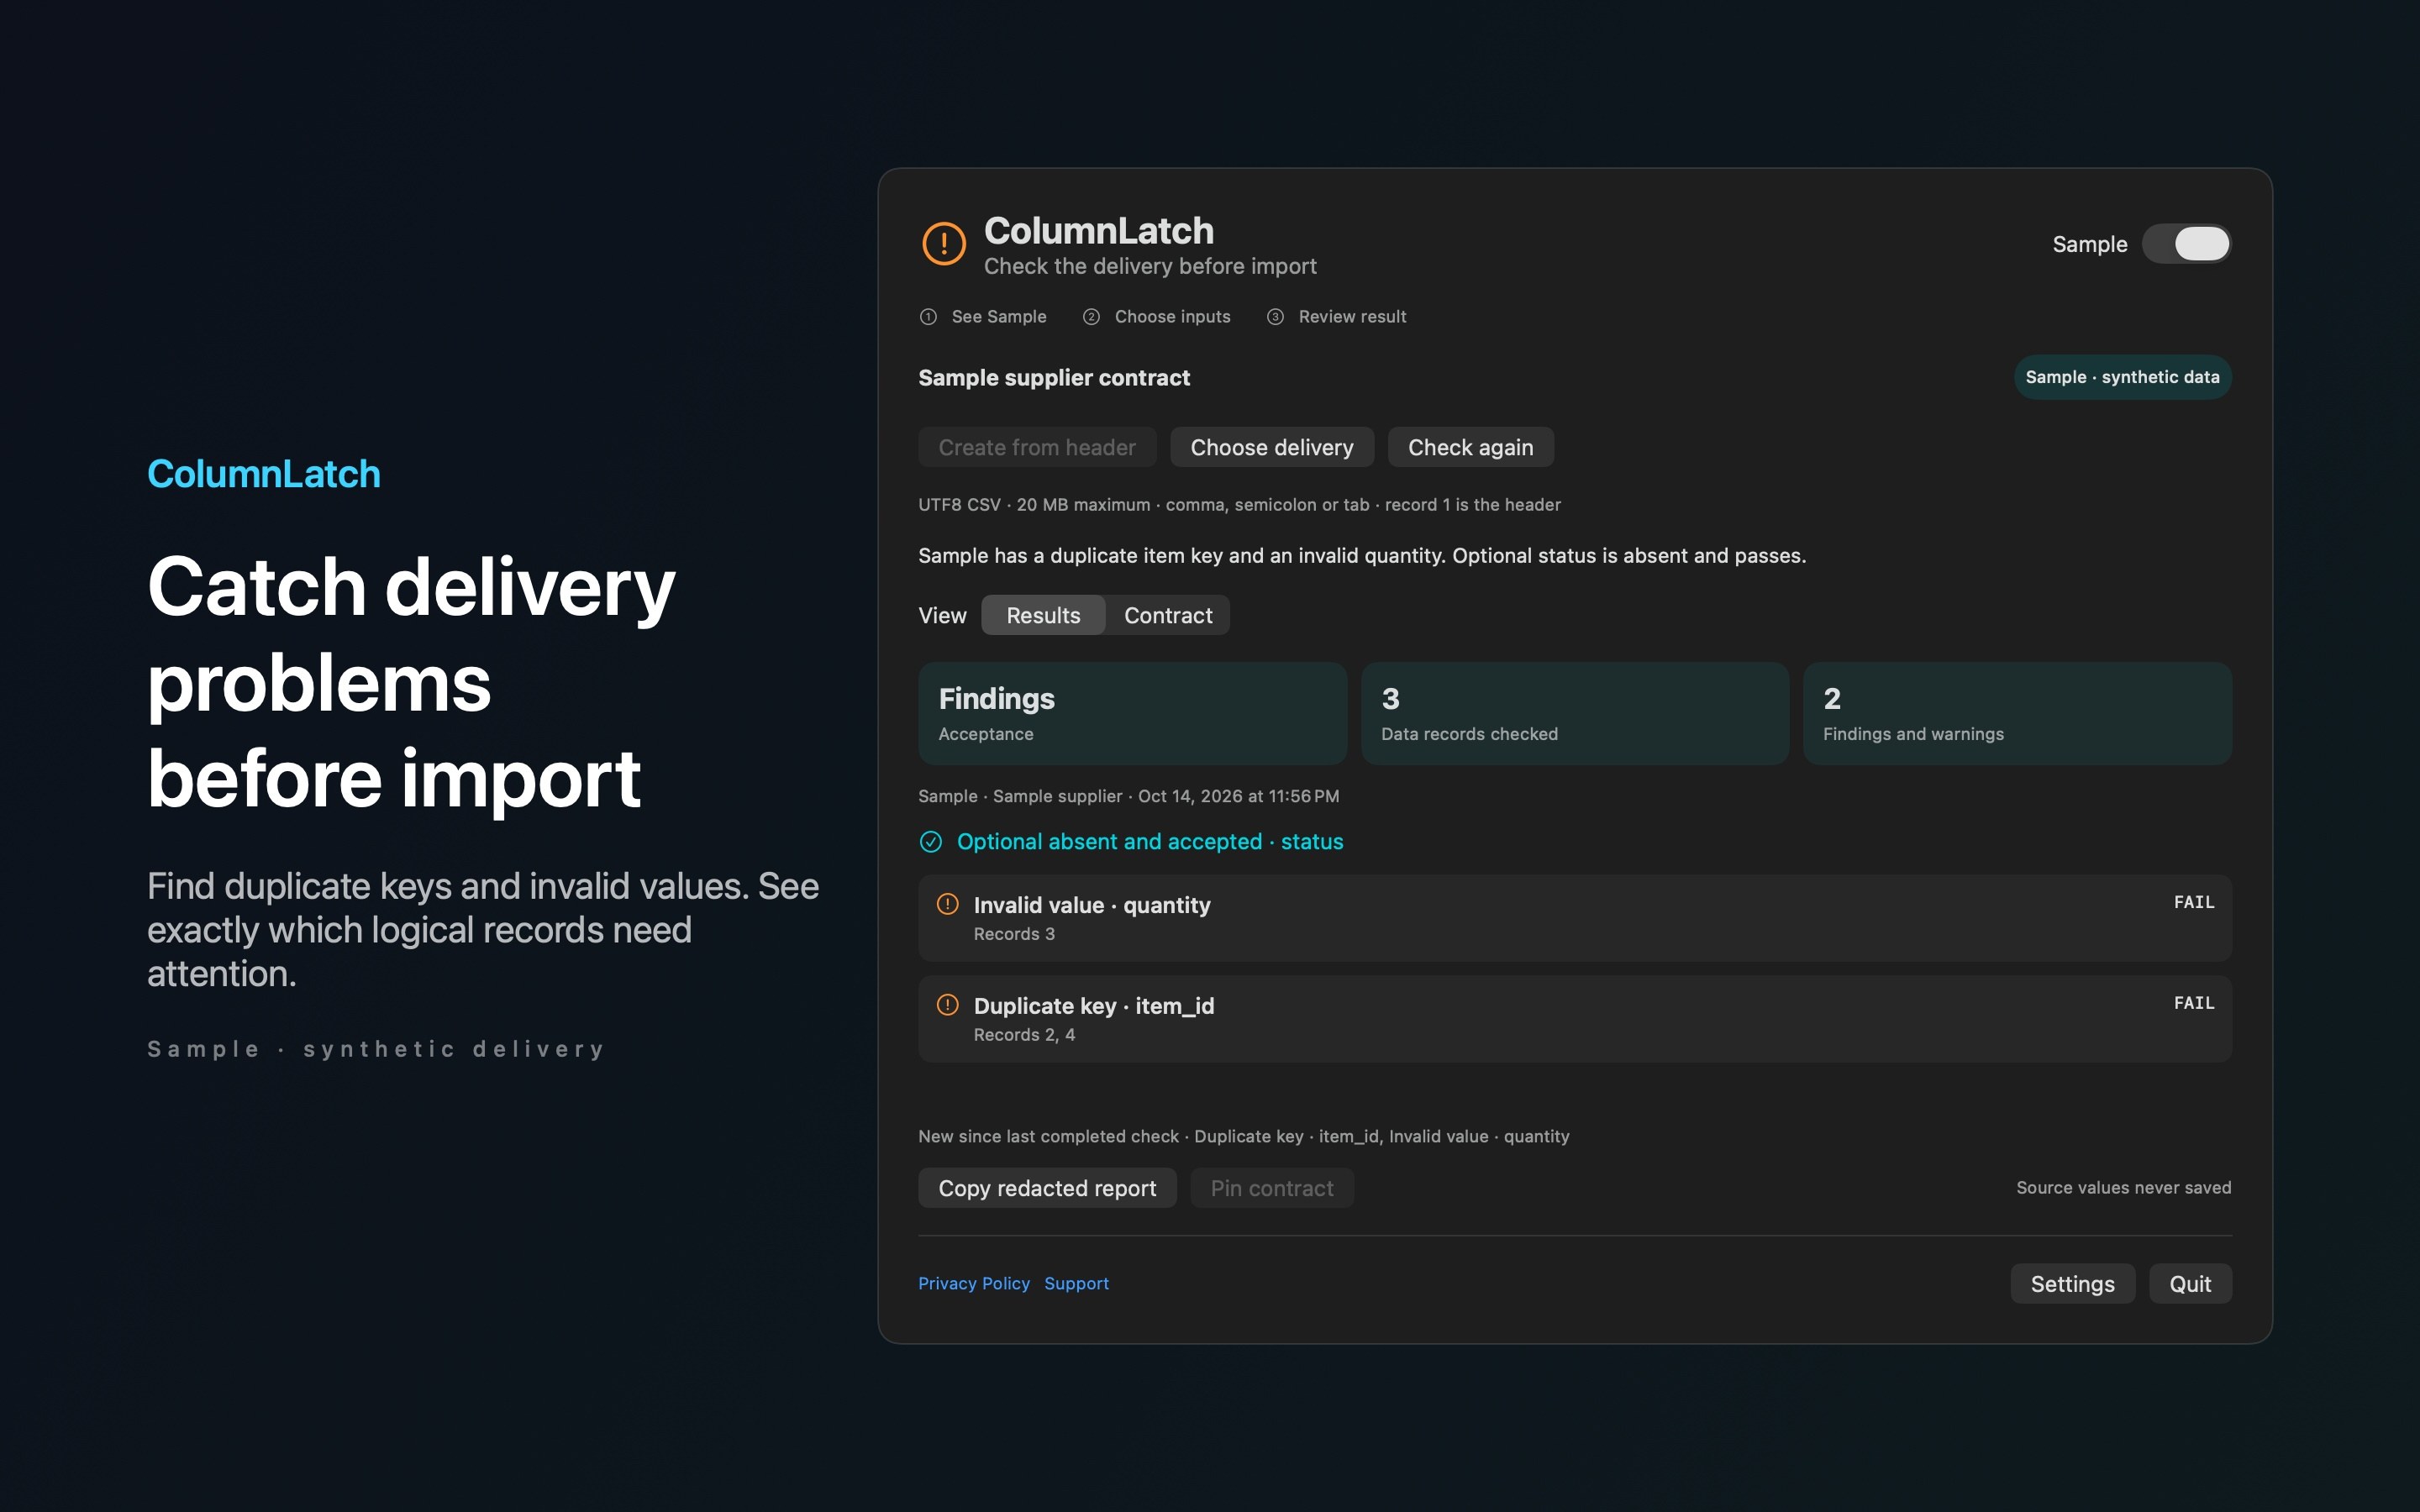Viewport: 2420px width, 1512px height.
Task: Select the Findings Acceptance card
Action: [x=1132, y=714]
